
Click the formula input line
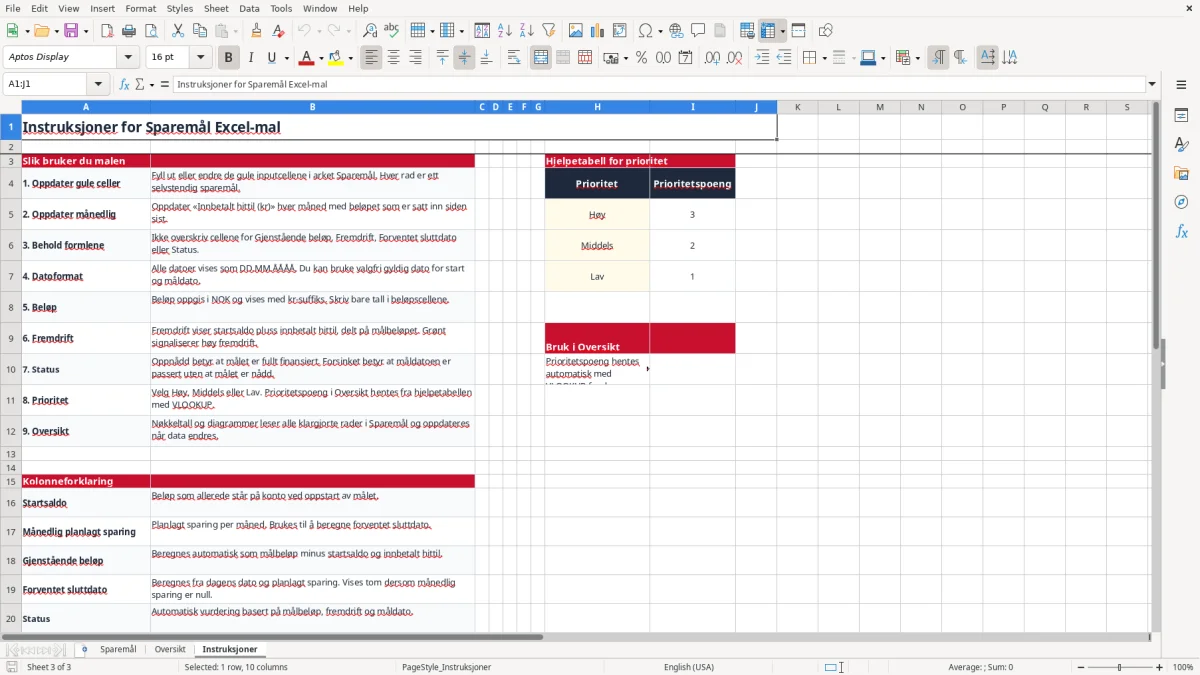pos(658,84)
